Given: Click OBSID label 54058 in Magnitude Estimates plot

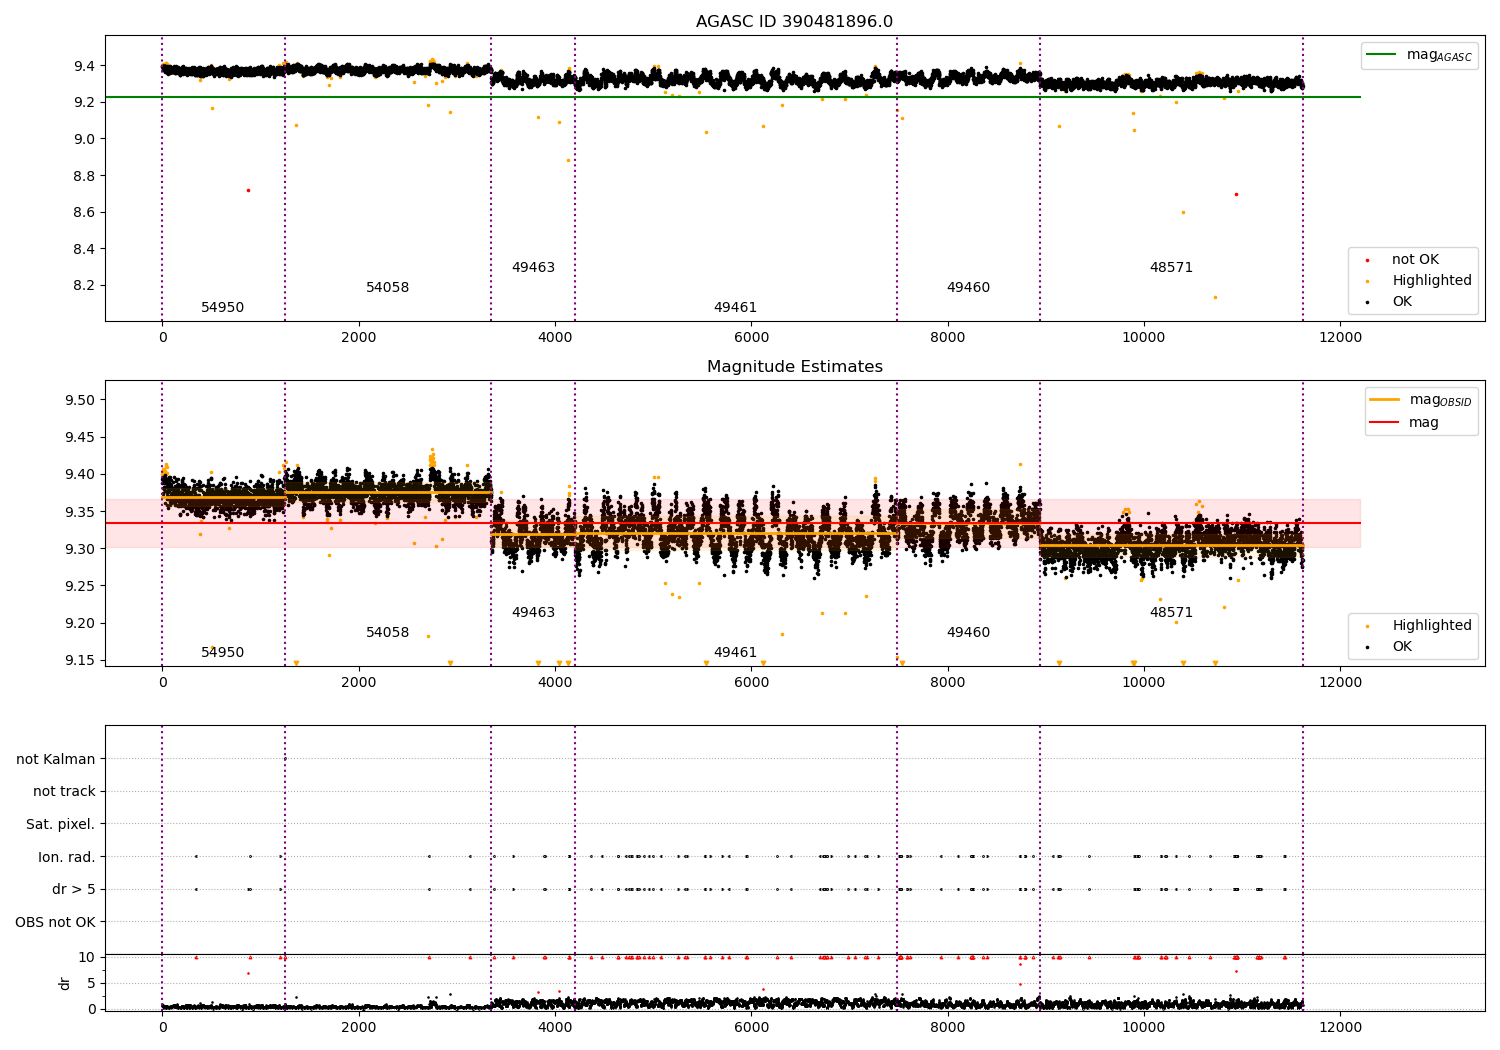Looking at the screenshot, I should tap(387, 633).
